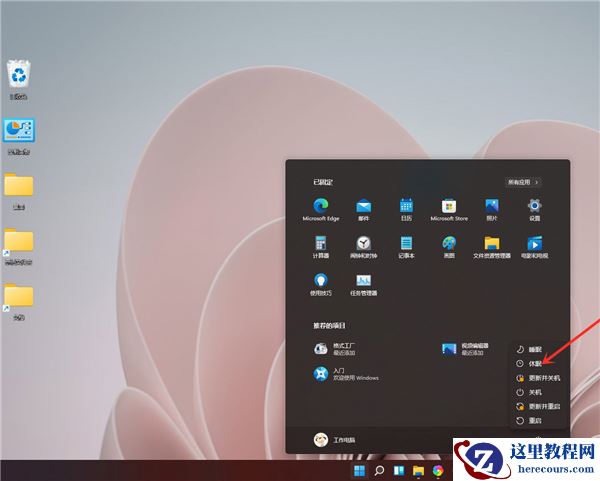600x481 pixels.
Task: Open the Movies & TV app
Action: [x=534, y=247]
